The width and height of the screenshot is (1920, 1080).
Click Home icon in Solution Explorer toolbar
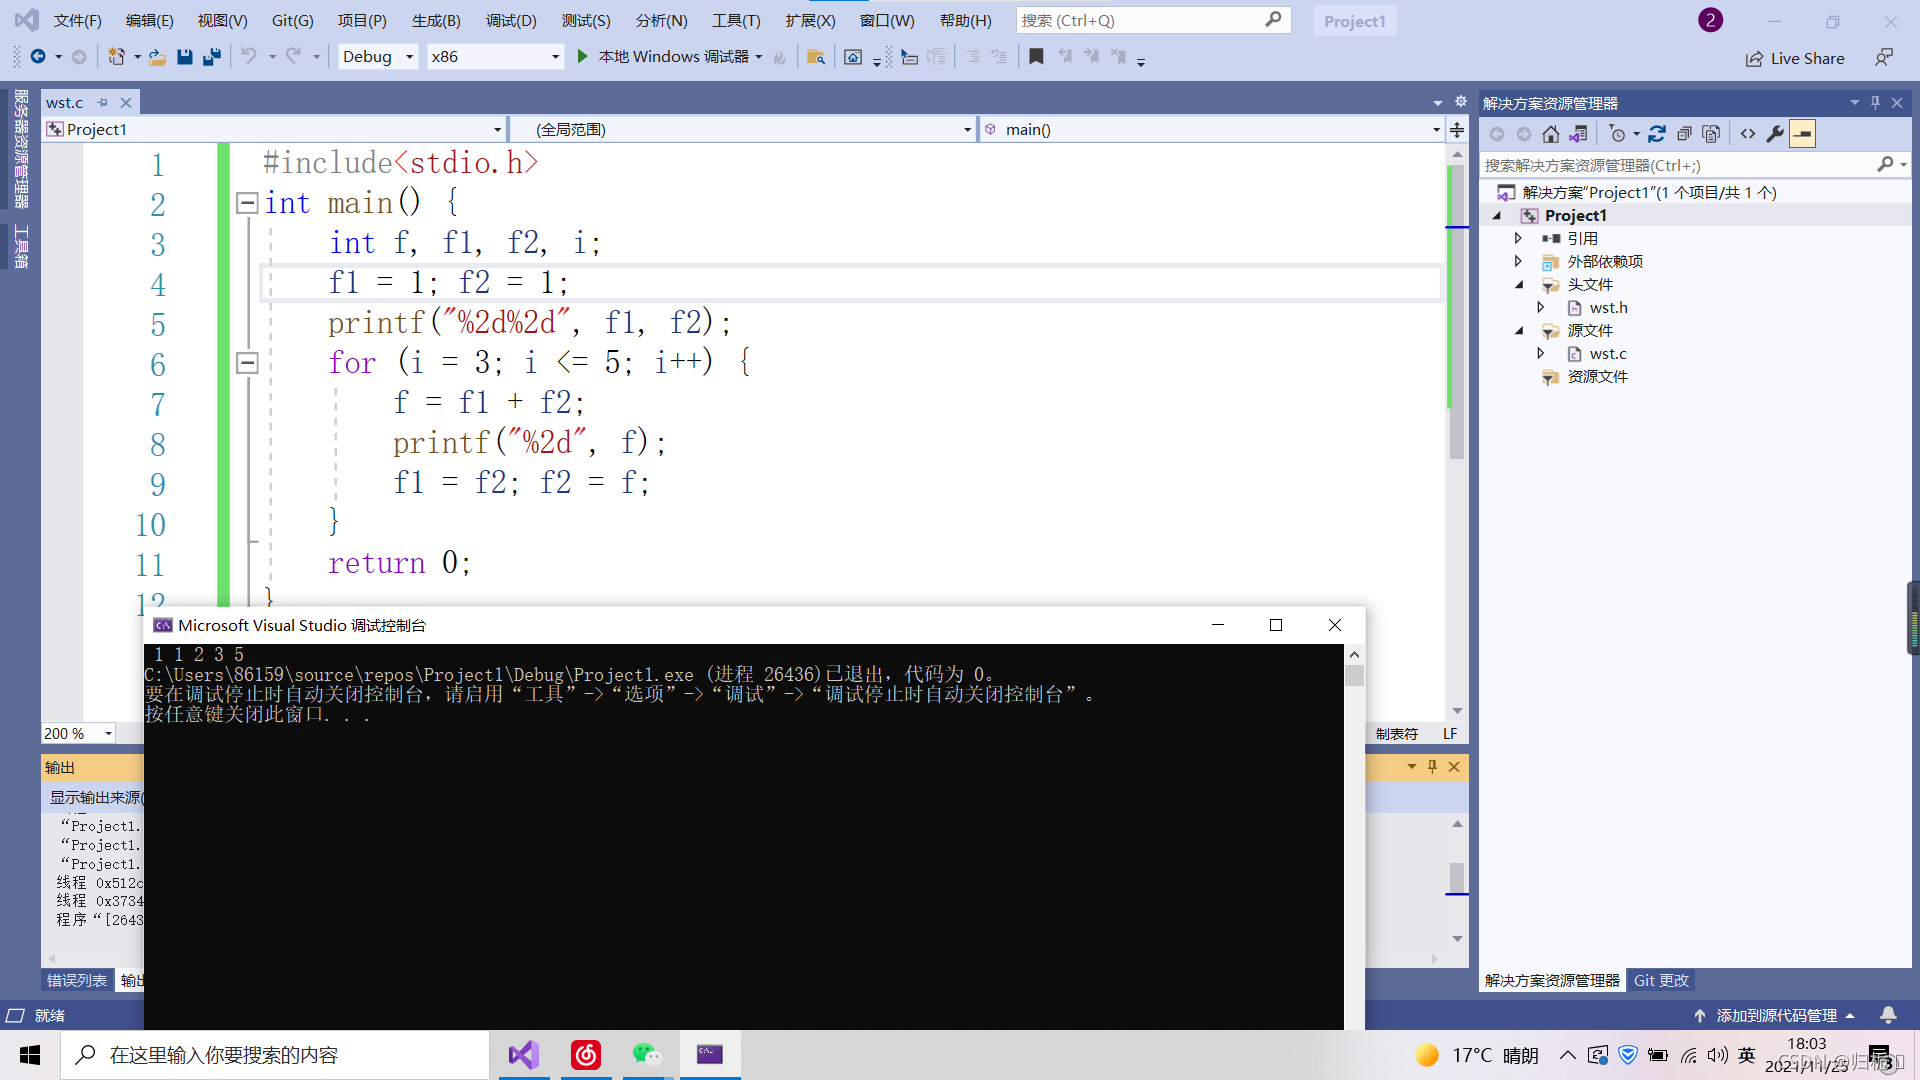tap(1550, 134)
